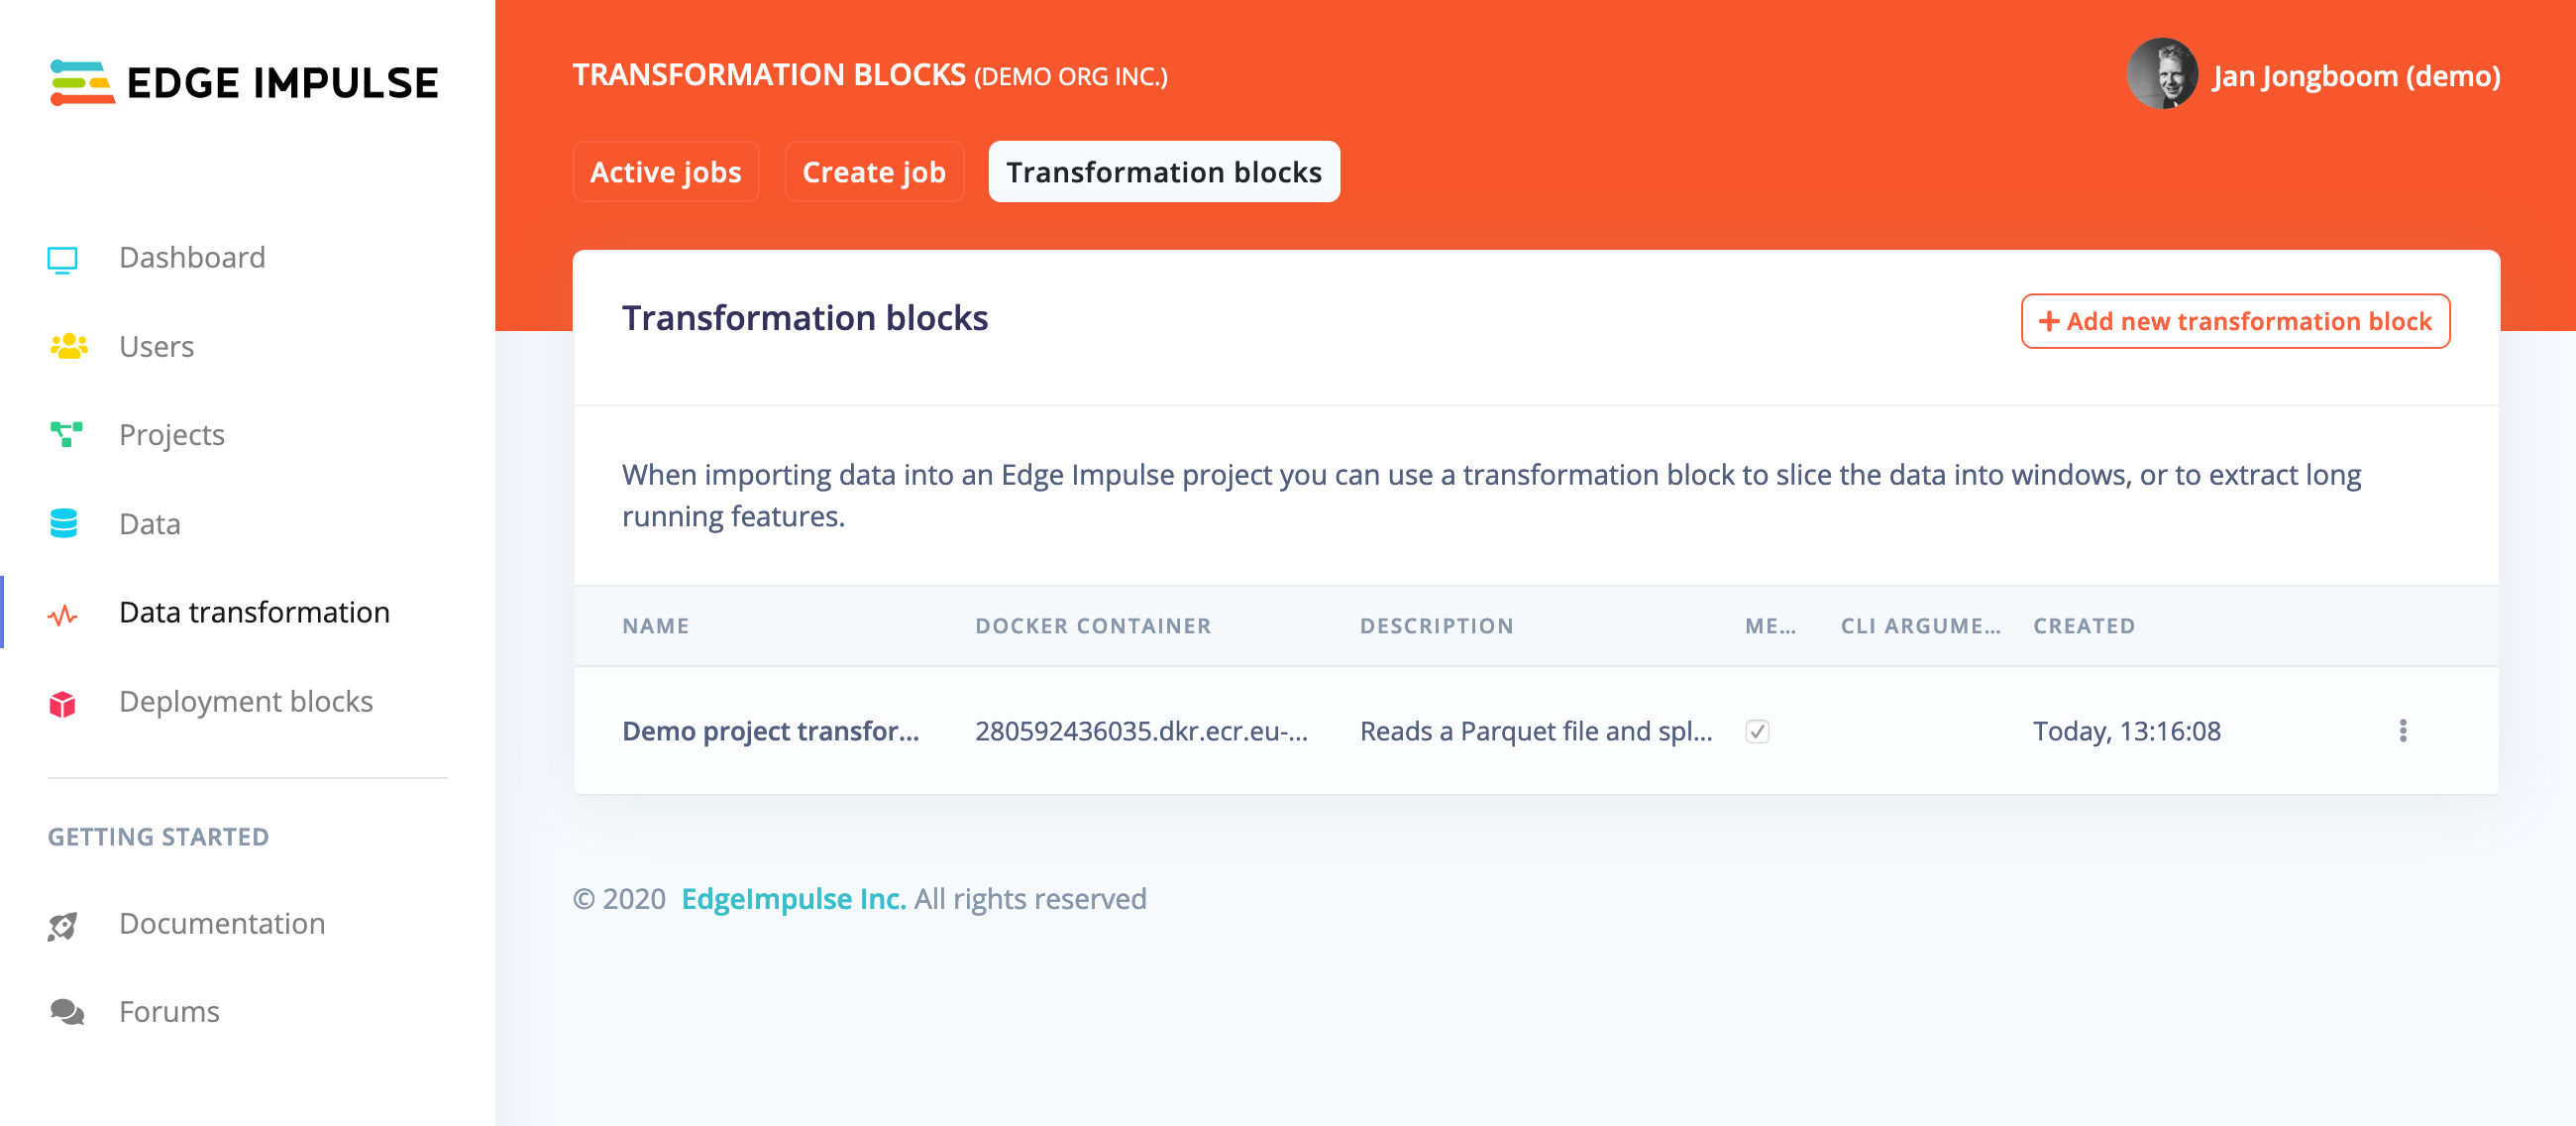
Task: Click the ME... column header
Action: click(x=1770, y=626)
